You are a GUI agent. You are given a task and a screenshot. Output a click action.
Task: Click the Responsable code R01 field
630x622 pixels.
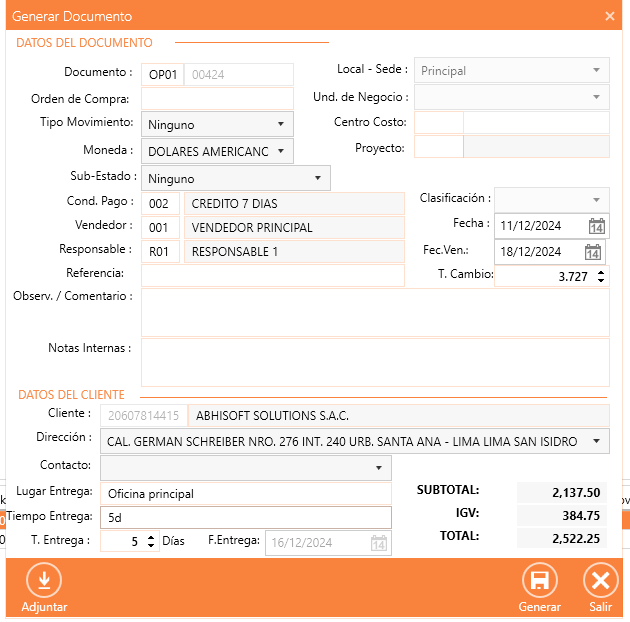click(x=160, y=252)
